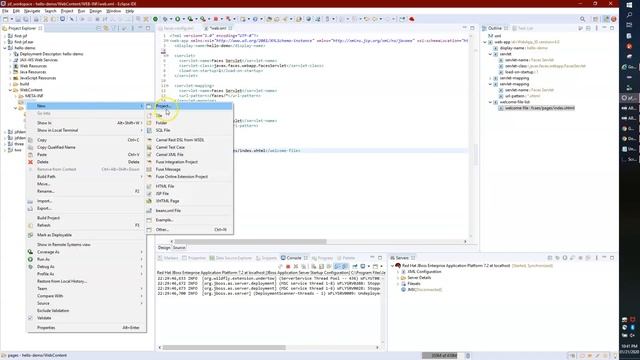Minimize the Outline view
Screen dimensions: 640x360
604,28
